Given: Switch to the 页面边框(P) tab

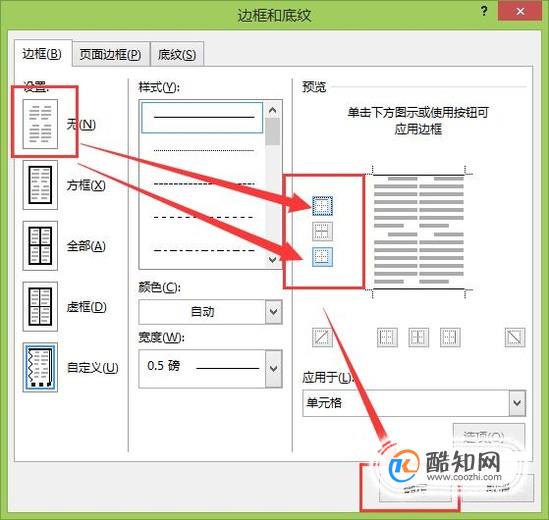Looking at the screenshot, I should tap(111, 54).
